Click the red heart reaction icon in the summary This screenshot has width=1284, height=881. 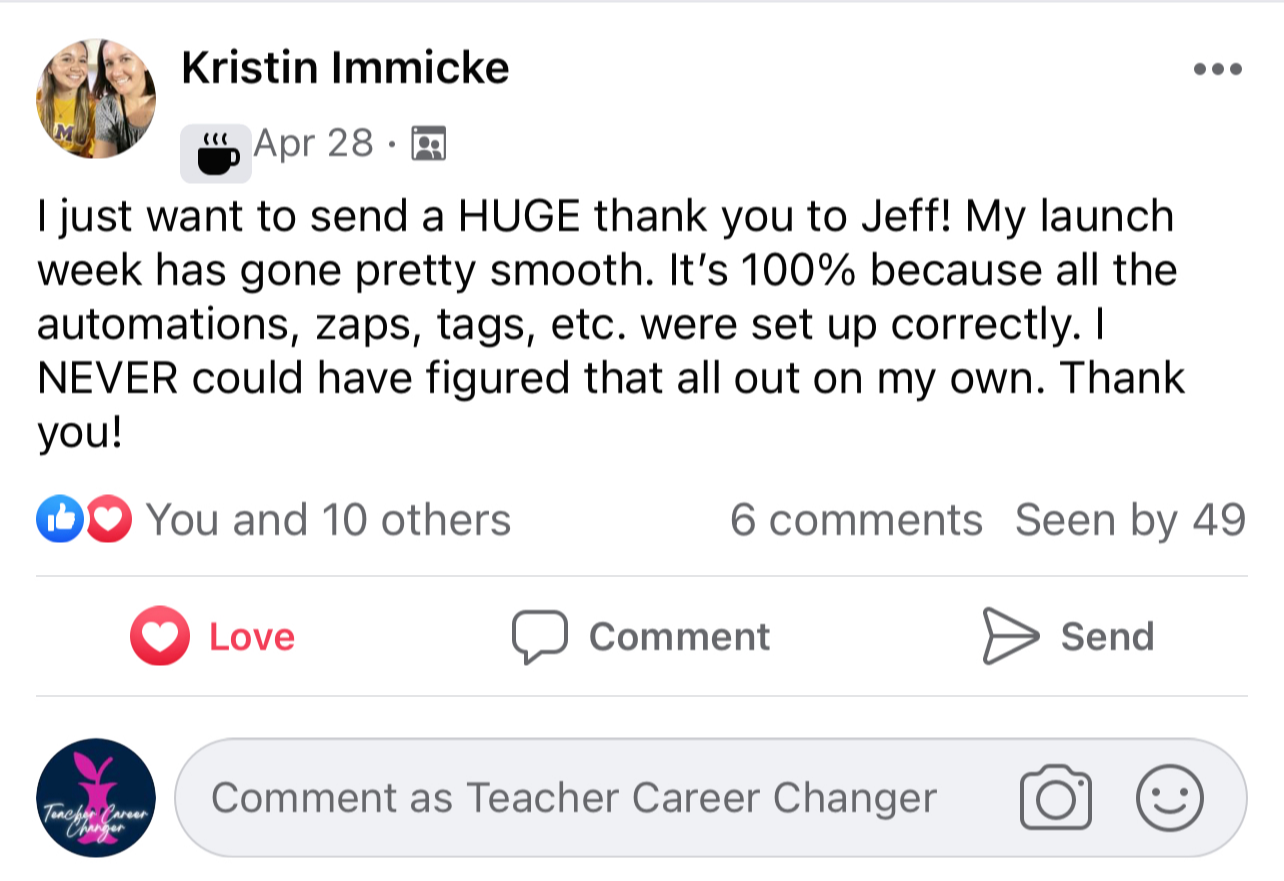pos(108,520)
